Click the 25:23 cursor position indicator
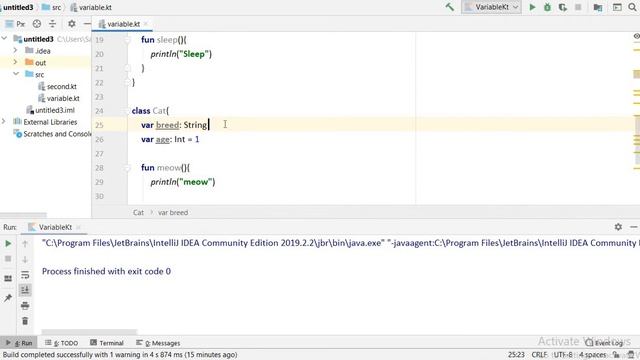The width and height of the screenshot is (640, 360). (x=516, y=355)
